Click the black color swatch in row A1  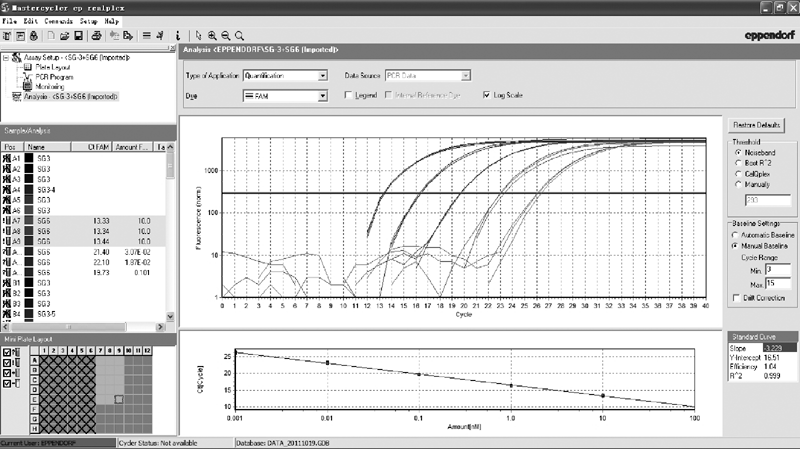29,159
